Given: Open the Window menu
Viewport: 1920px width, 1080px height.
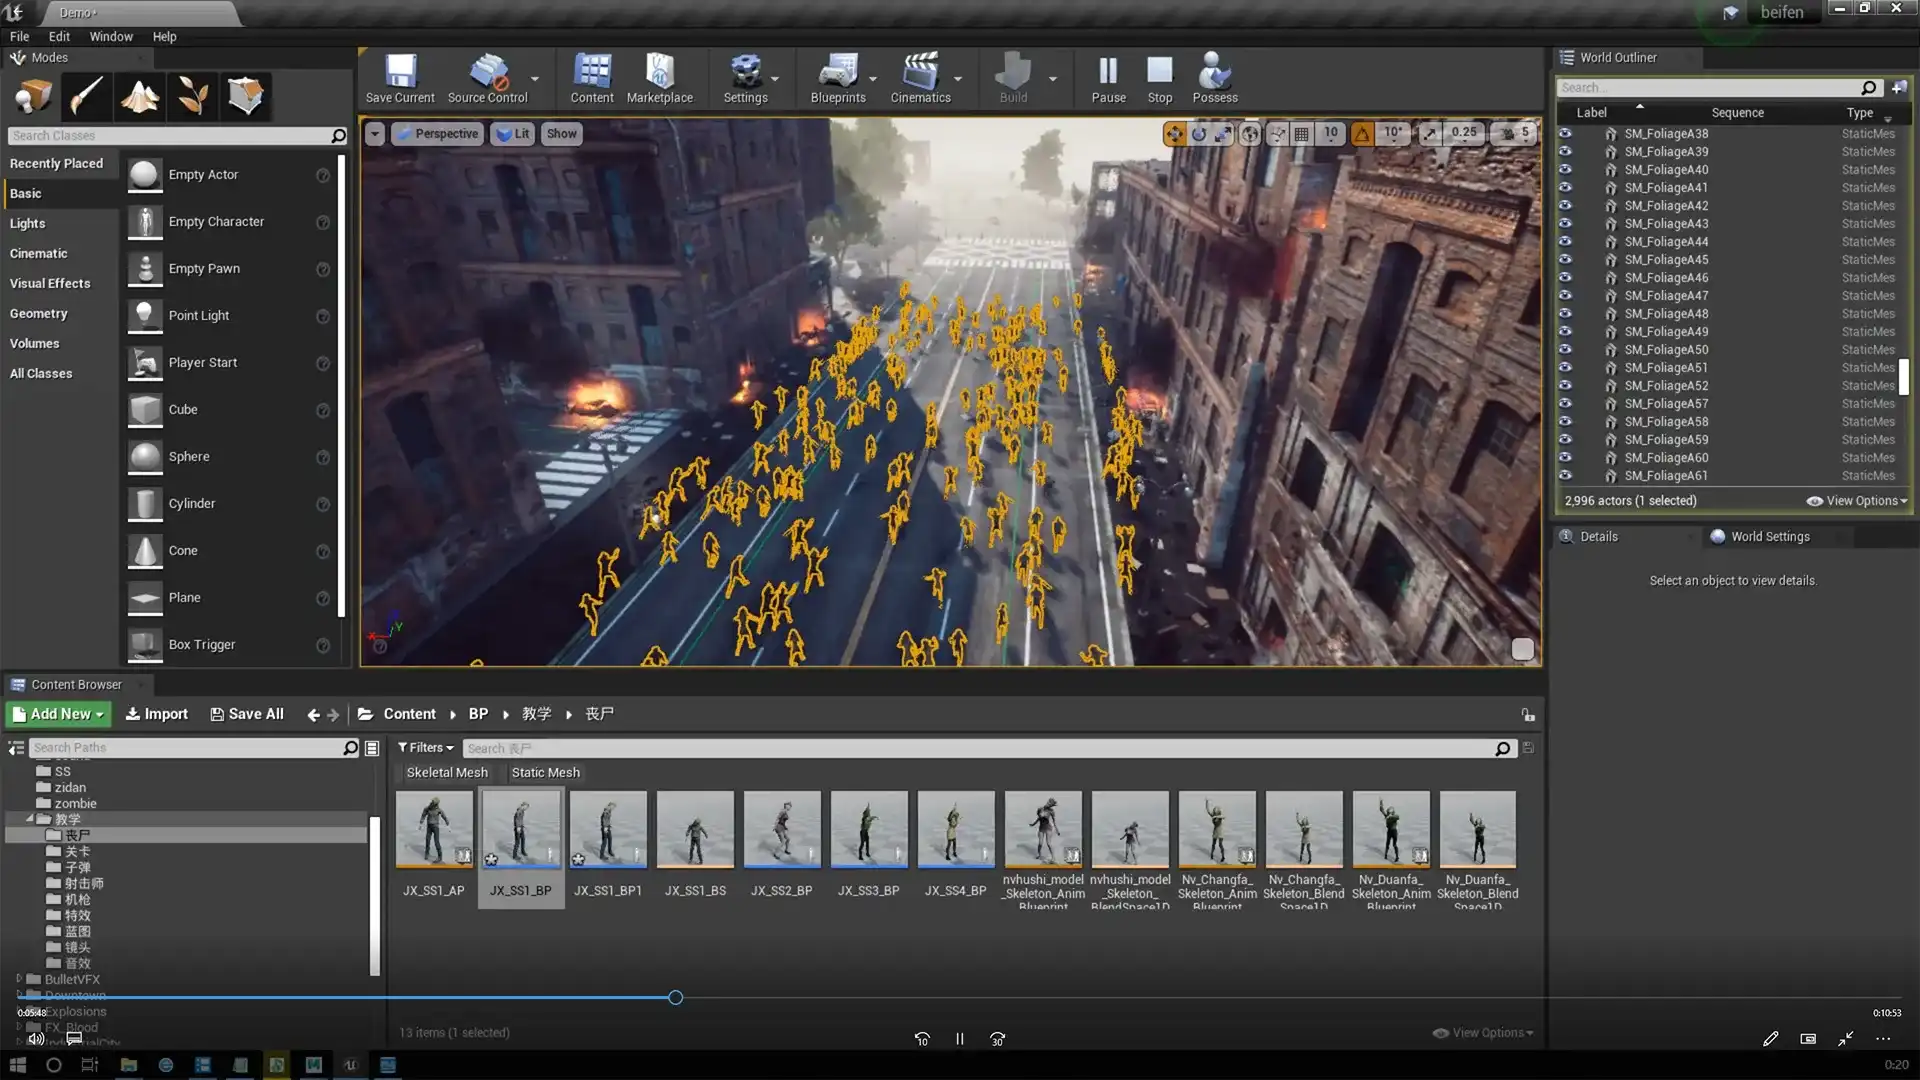Looking at the screenshot, I should point(110,36).
